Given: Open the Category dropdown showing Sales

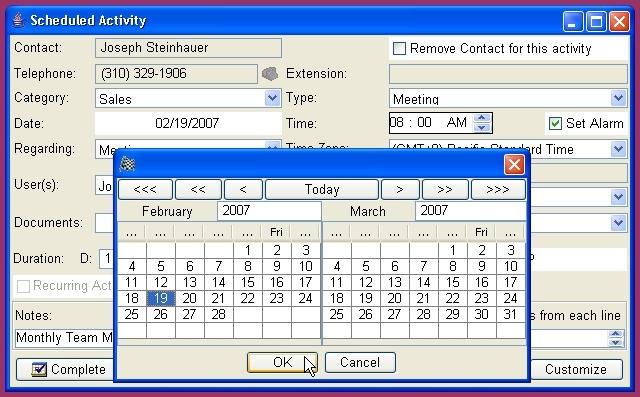Looking at the screenshot, I should [272, 98].
